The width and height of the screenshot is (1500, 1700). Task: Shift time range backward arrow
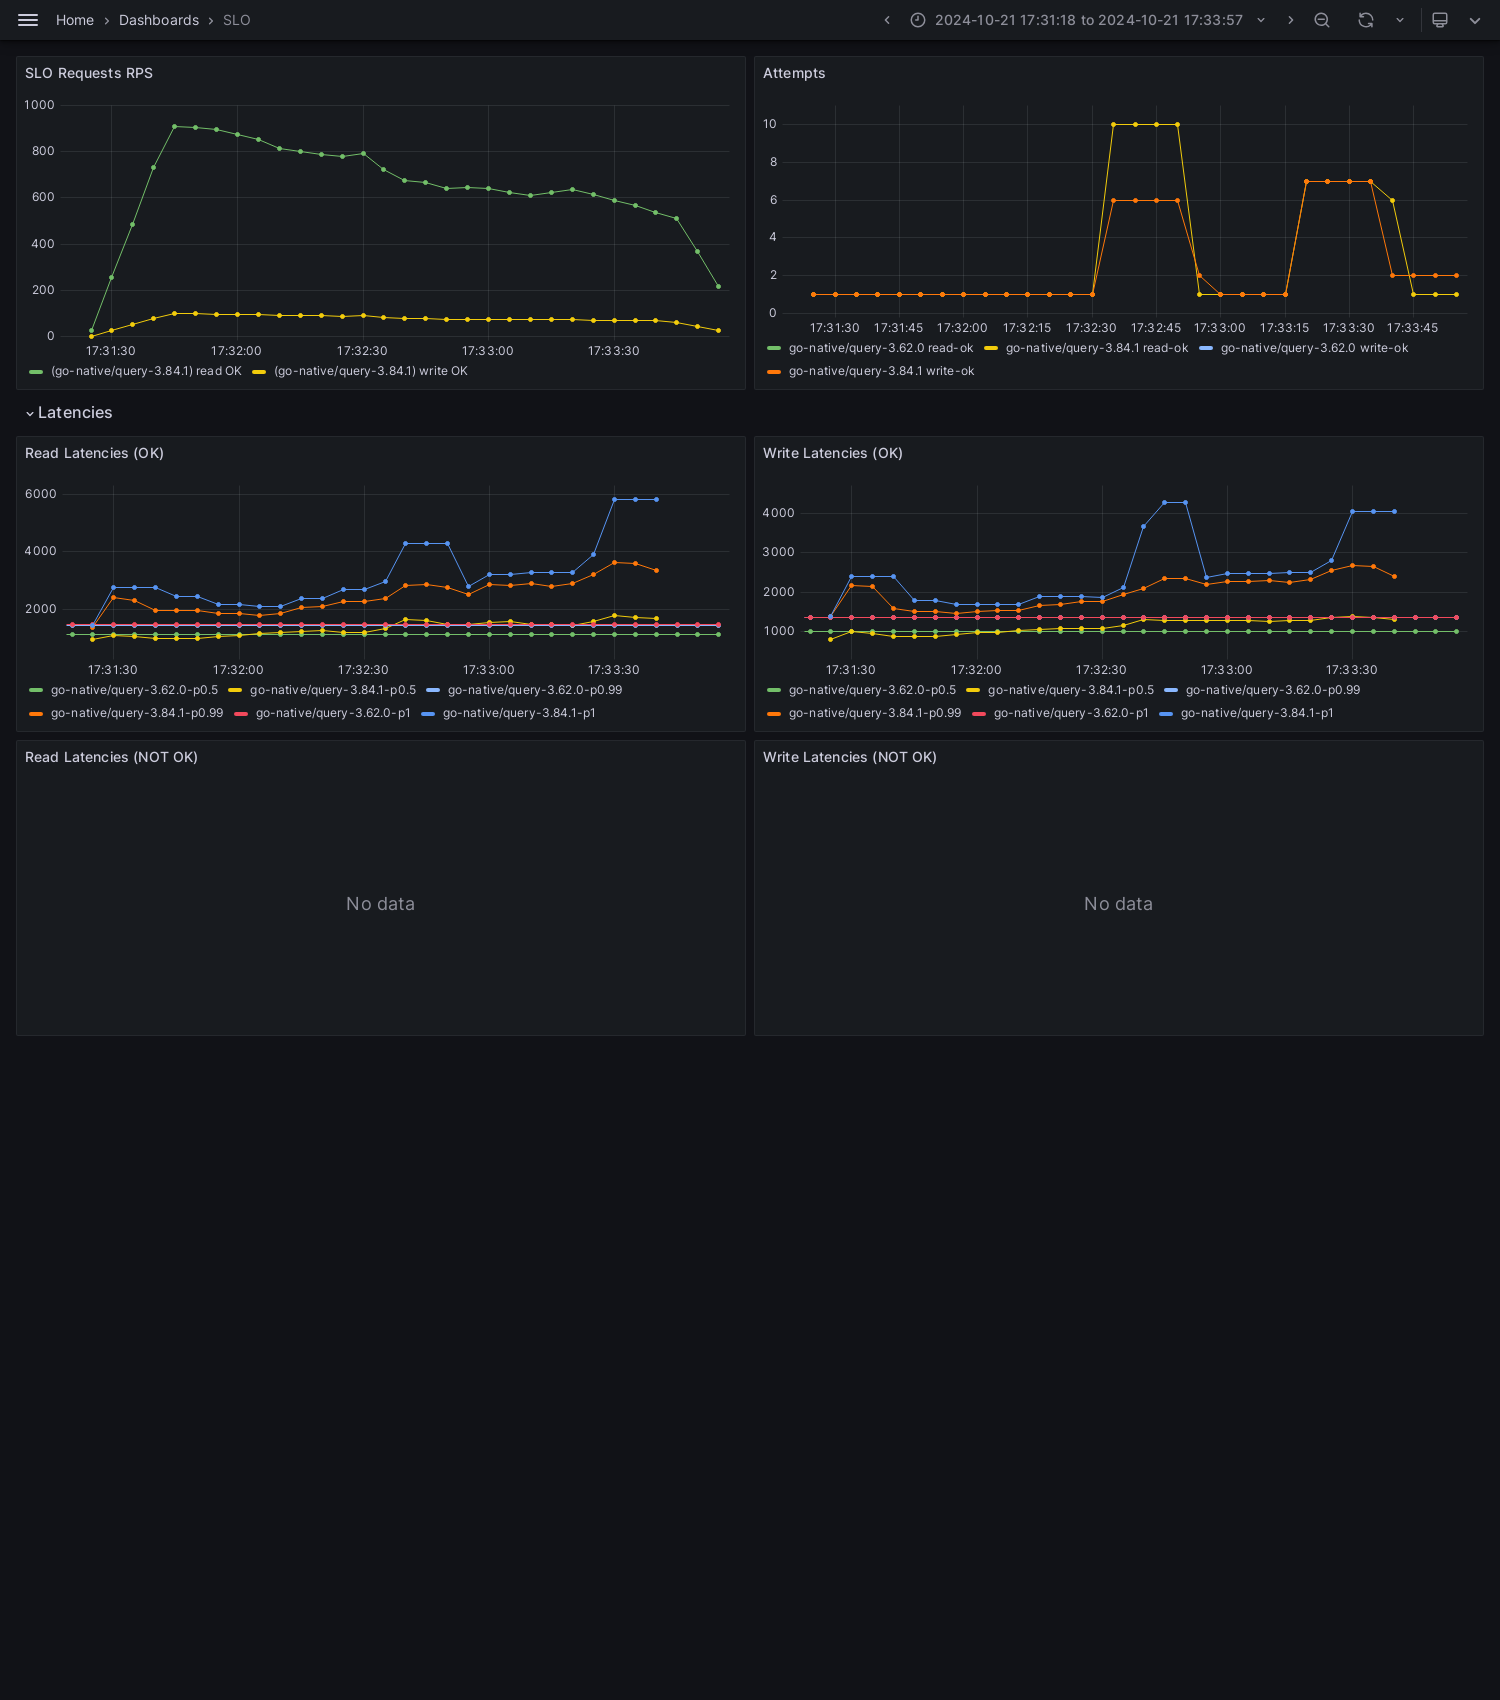point(887,20)
